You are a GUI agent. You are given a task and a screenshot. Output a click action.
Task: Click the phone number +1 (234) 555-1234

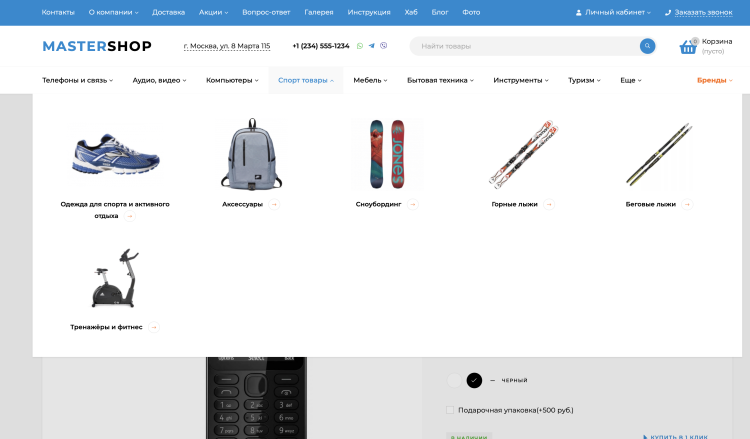[x=321, y=46]
